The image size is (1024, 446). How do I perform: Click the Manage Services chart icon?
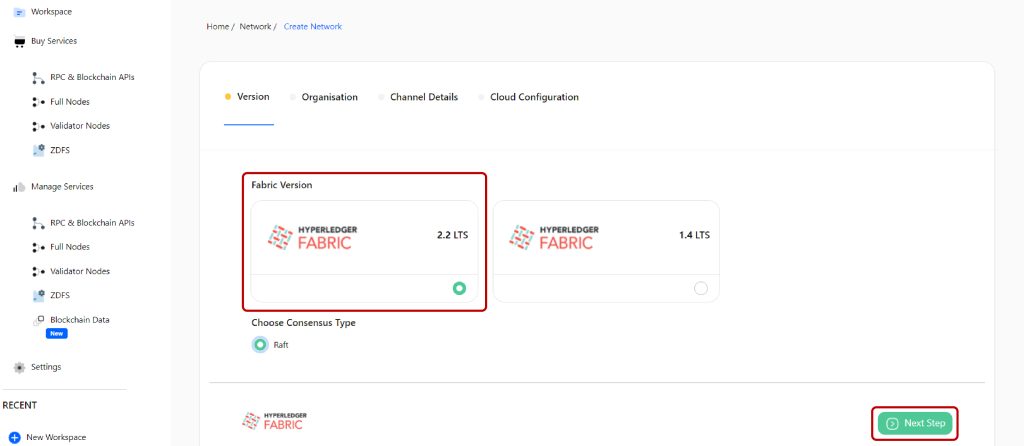[x=19, y=187]
